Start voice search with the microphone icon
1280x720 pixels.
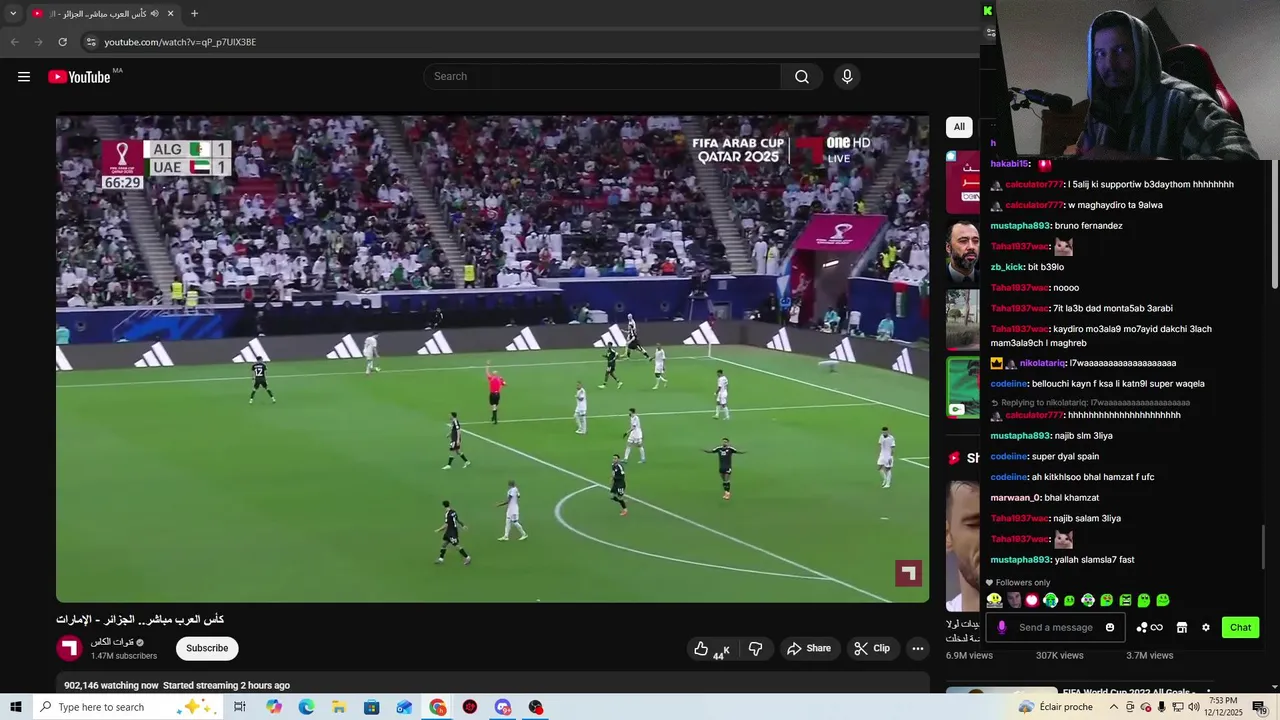click(x=847, y=77)
